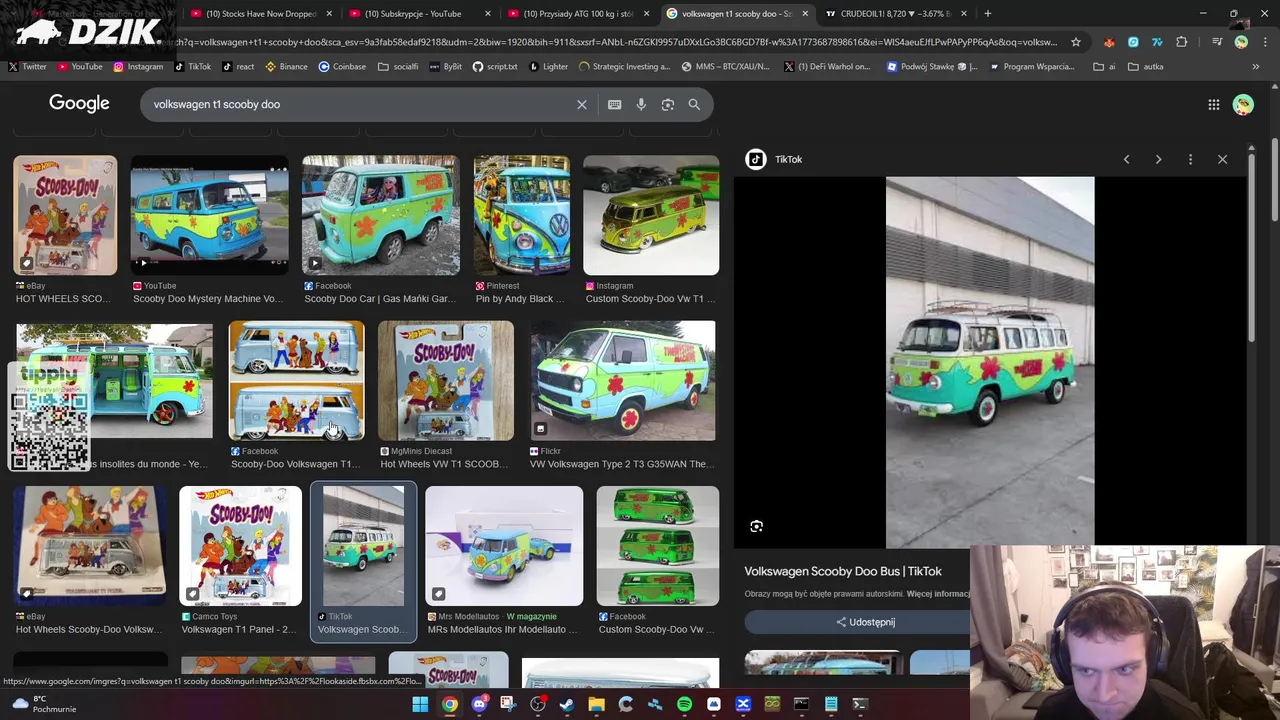
Task: Open TikTok bookmark in bookmarks bar
Action: [192, 67]
